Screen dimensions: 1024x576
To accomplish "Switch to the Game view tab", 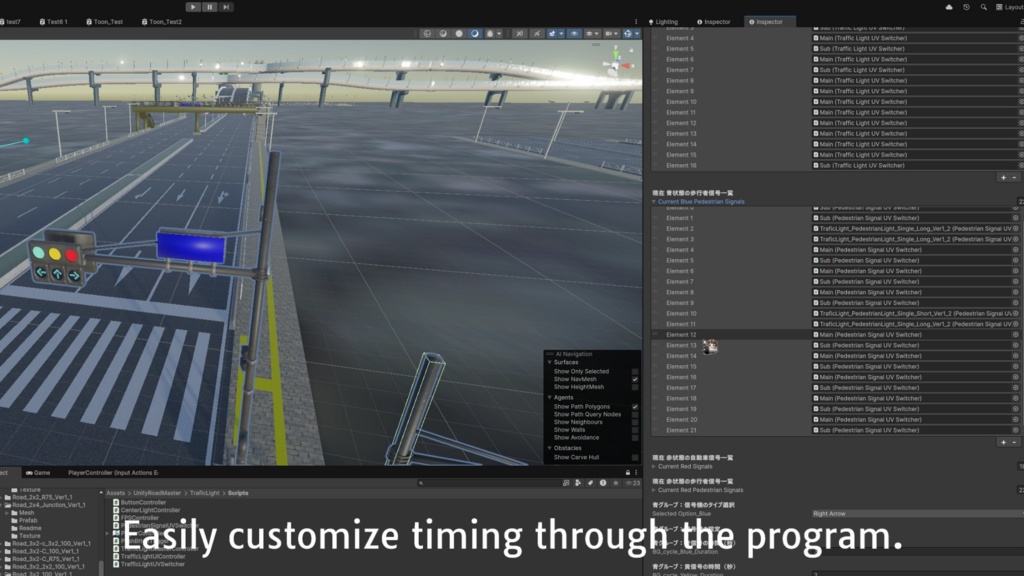I will coord(38,474).
